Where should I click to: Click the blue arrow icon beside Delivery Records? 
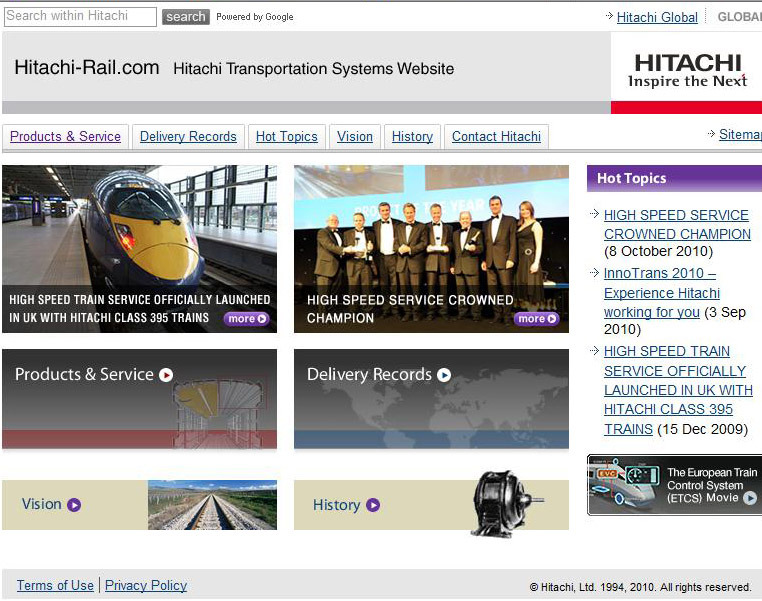pos(444,375)
